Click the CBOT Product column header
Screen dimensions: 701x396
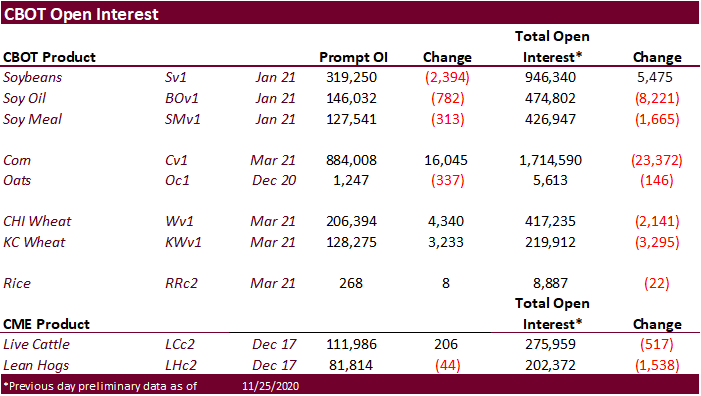click(49, 57)
